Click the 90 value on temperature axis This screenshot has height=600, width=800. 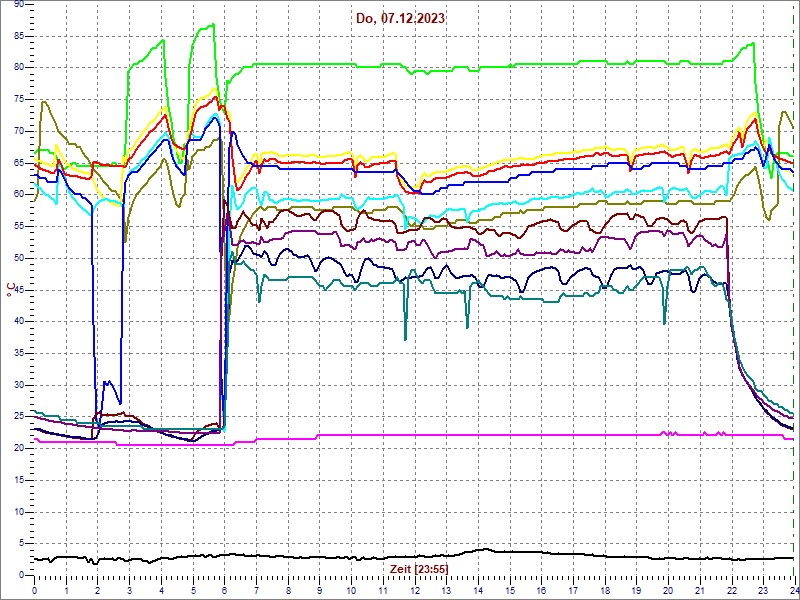click(x=19, y=4)
